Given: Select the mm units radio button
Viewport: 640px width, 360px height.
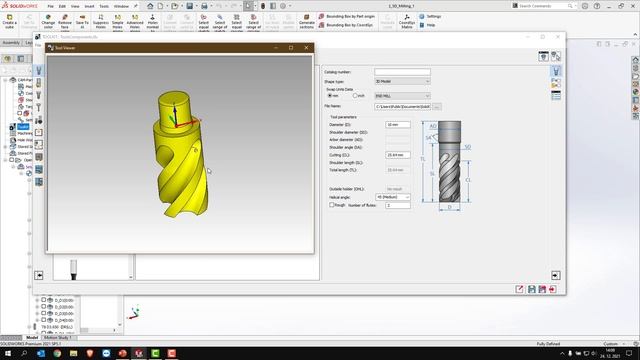Looking at the screenshot, I should 330,96.
